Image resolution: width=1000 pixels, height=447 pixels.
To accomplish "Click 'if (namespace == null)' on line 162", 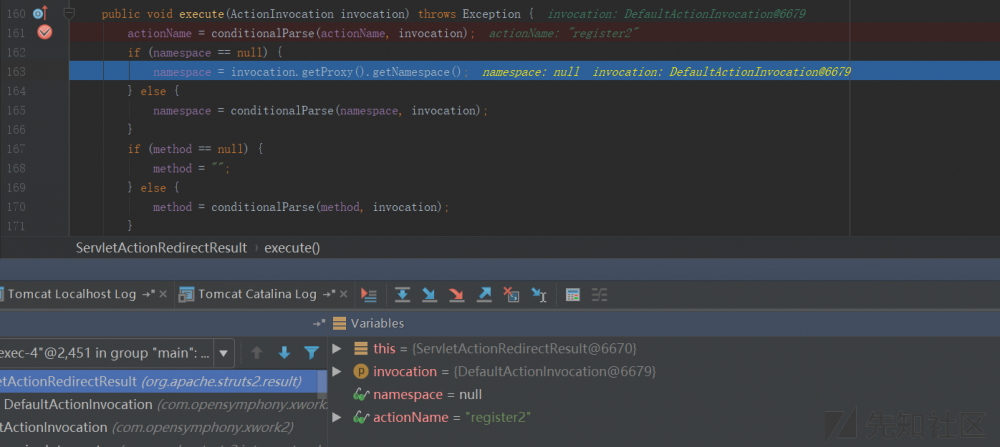I will point(205,52).
